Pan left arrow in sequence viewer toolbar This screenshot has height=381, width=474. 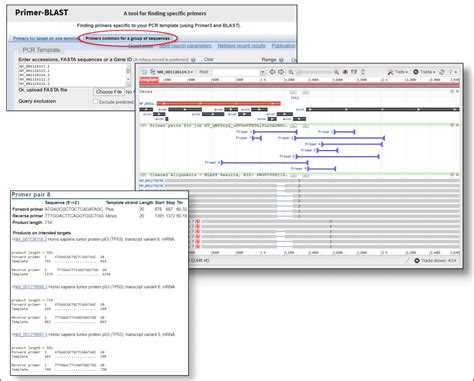[x=272, y=72]
